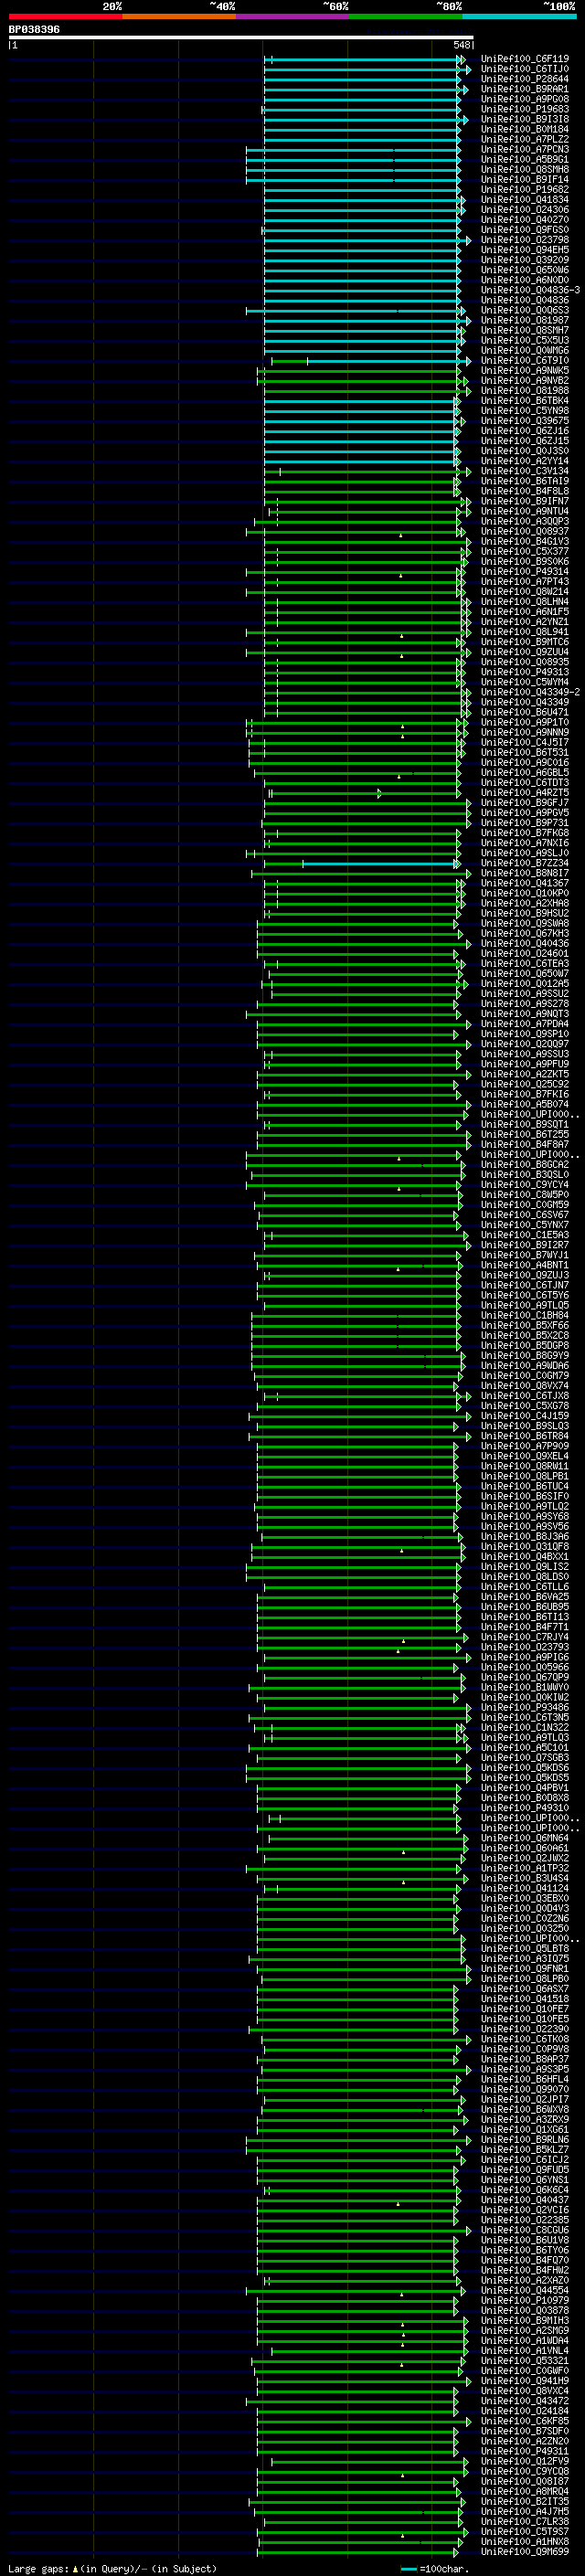Select the BP038396 query name label
The image size is (585, 2576).
pos(34,30)
